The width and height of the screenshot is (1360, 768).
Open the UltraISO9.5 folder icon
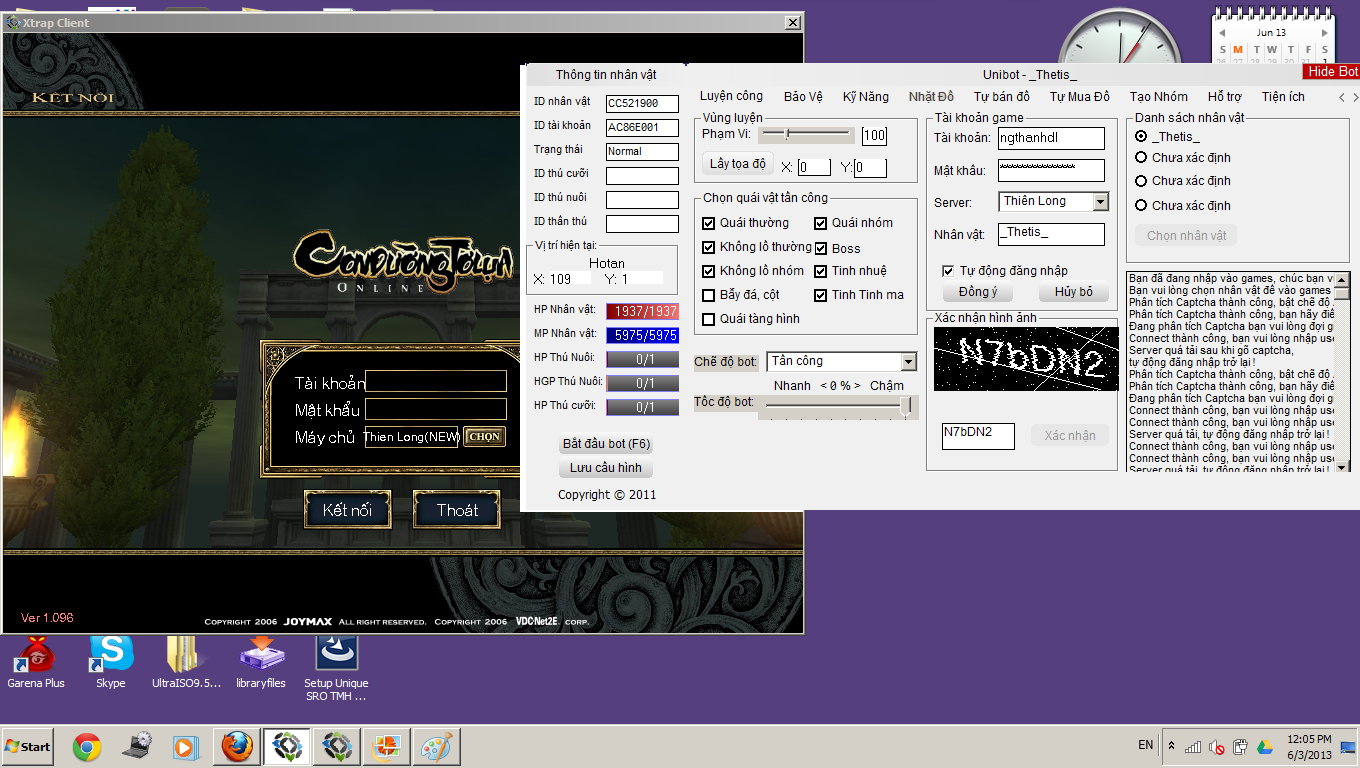[186, 661]
